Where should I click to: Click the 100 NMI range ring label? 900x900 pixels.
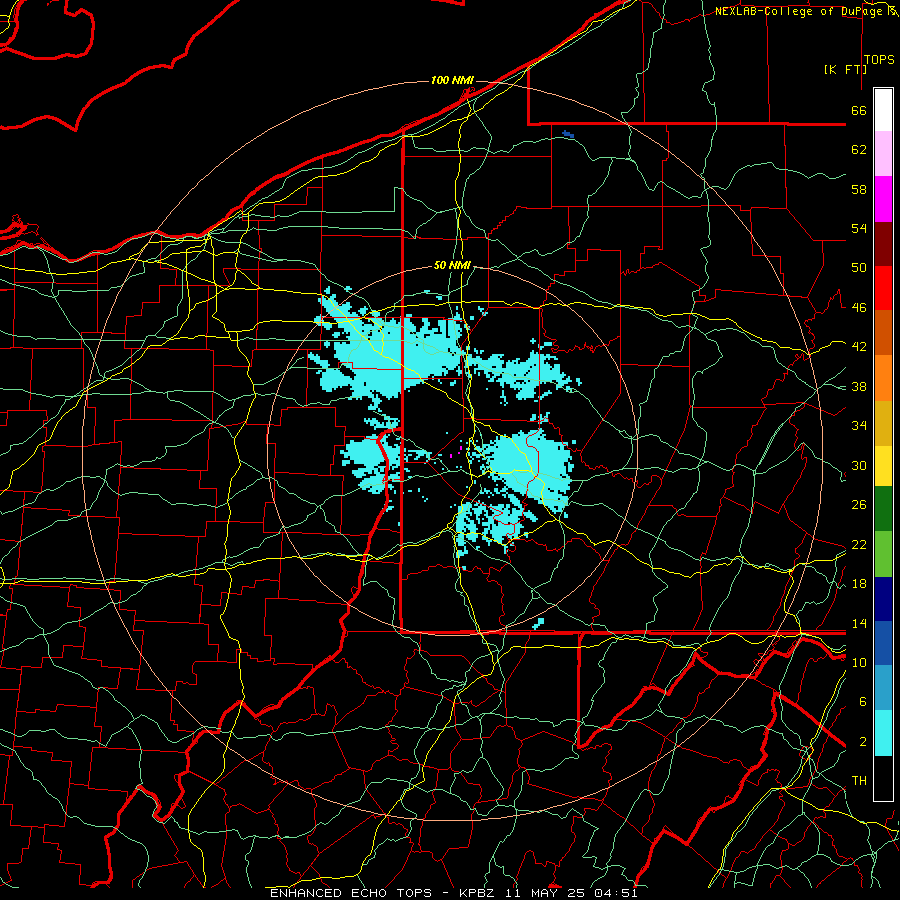tap(452, 80)
